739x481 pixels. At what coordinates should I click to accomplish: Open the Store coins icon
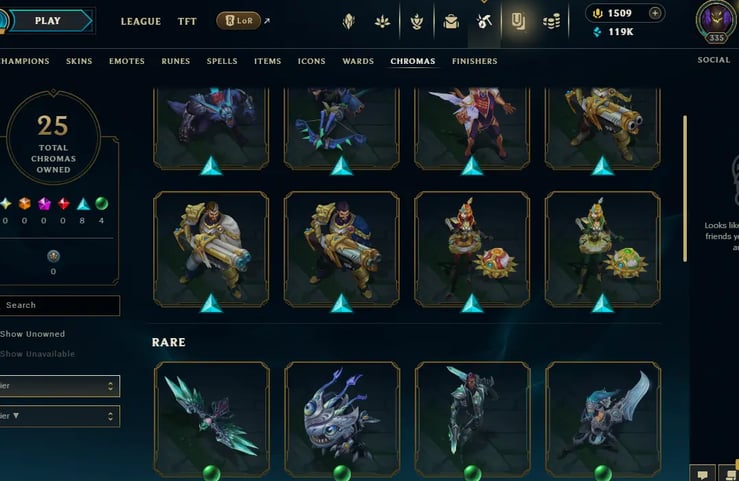[551, 21]
